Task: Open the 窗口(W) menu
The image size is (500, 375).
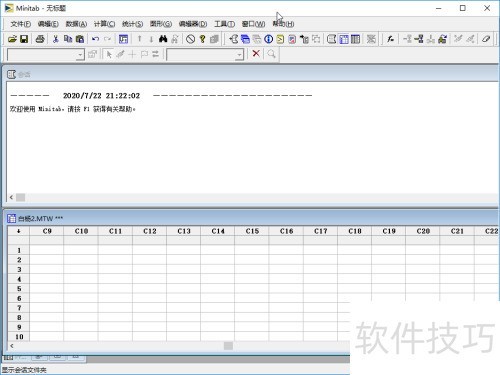Action: [253, 24]
